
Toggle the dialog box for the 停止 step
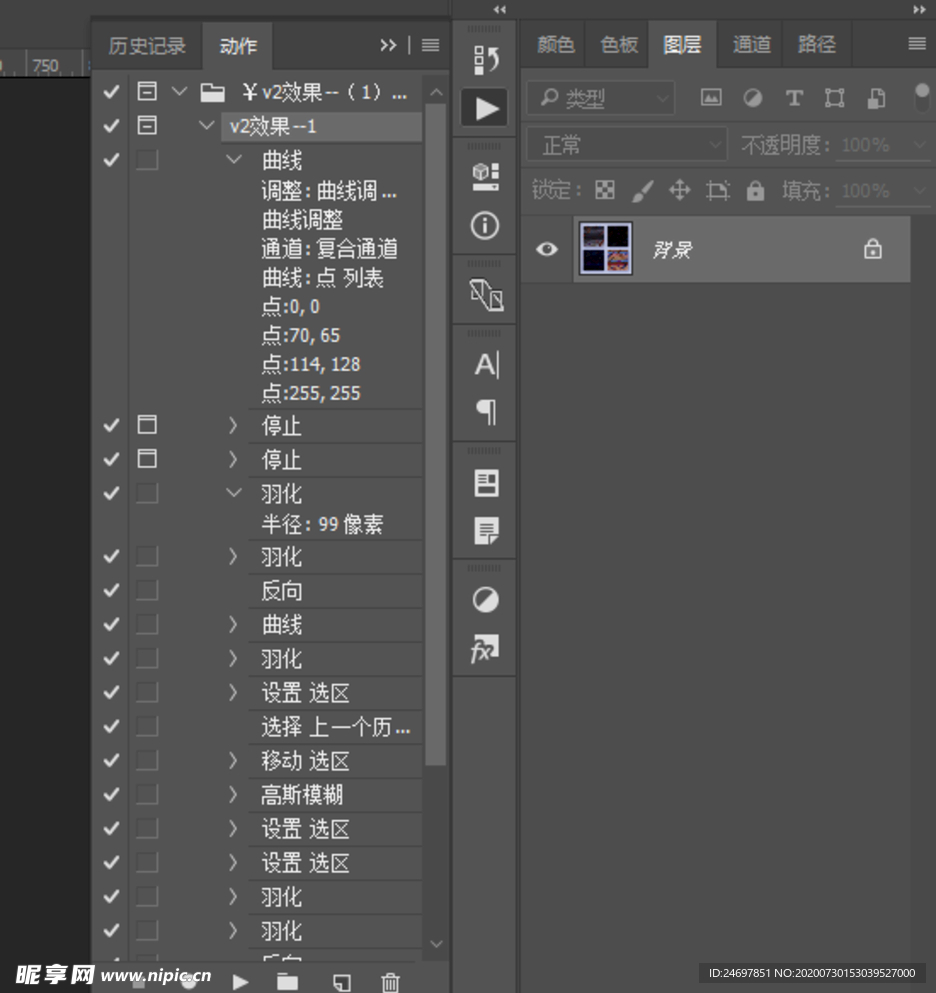(x=146, y=425)
